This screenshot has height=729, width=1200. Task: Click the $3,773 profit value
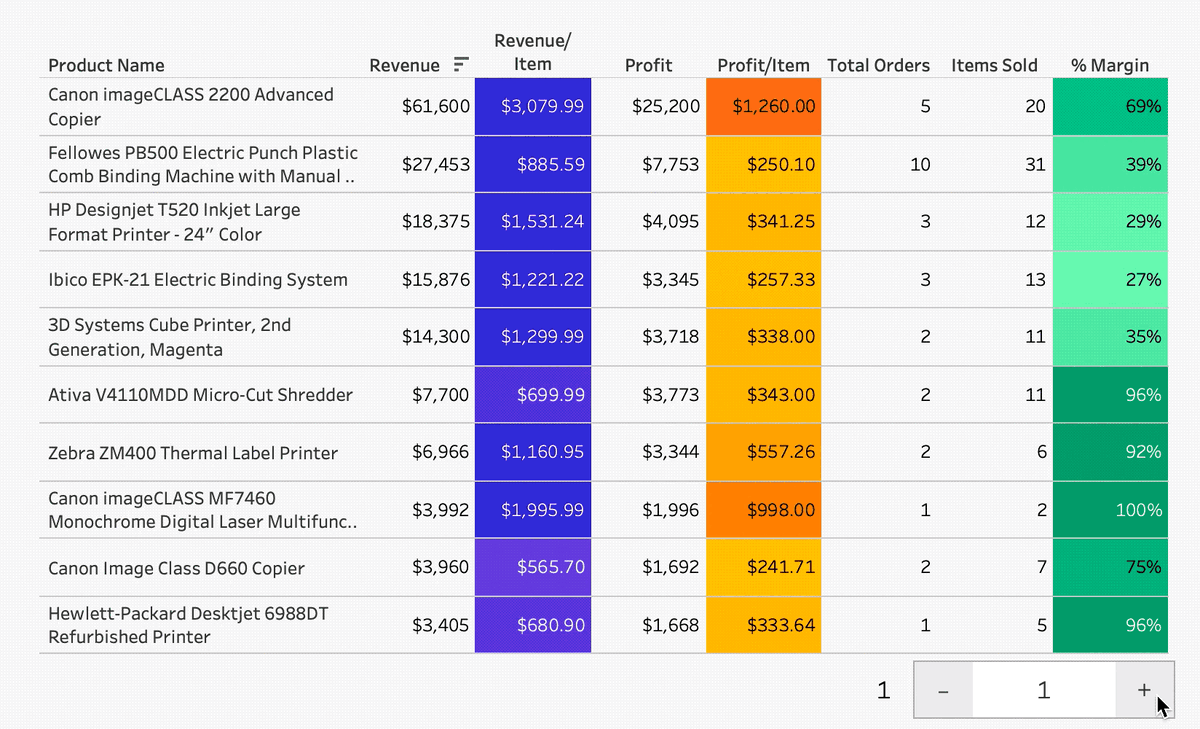click(x=670, y=395)
